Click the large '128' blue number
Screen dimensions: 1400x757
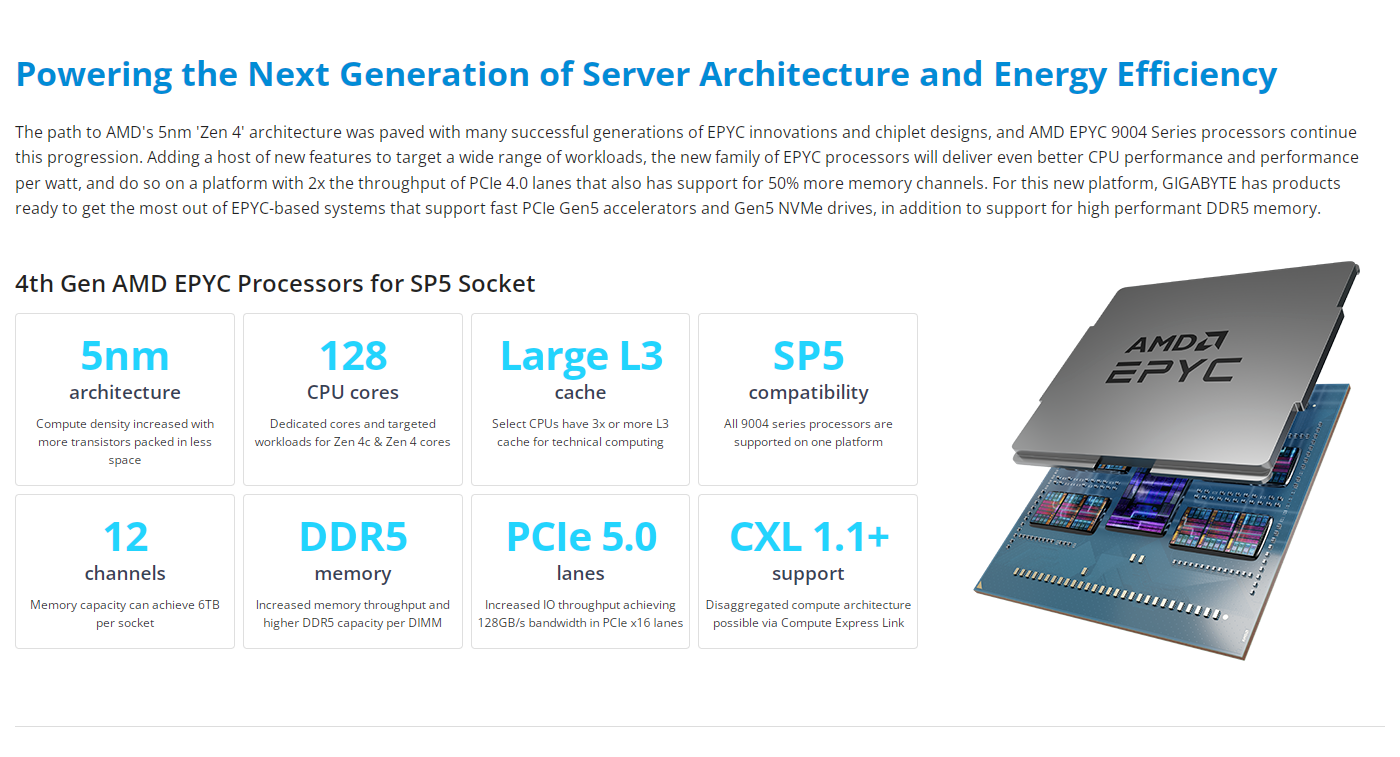pos(353,355)
